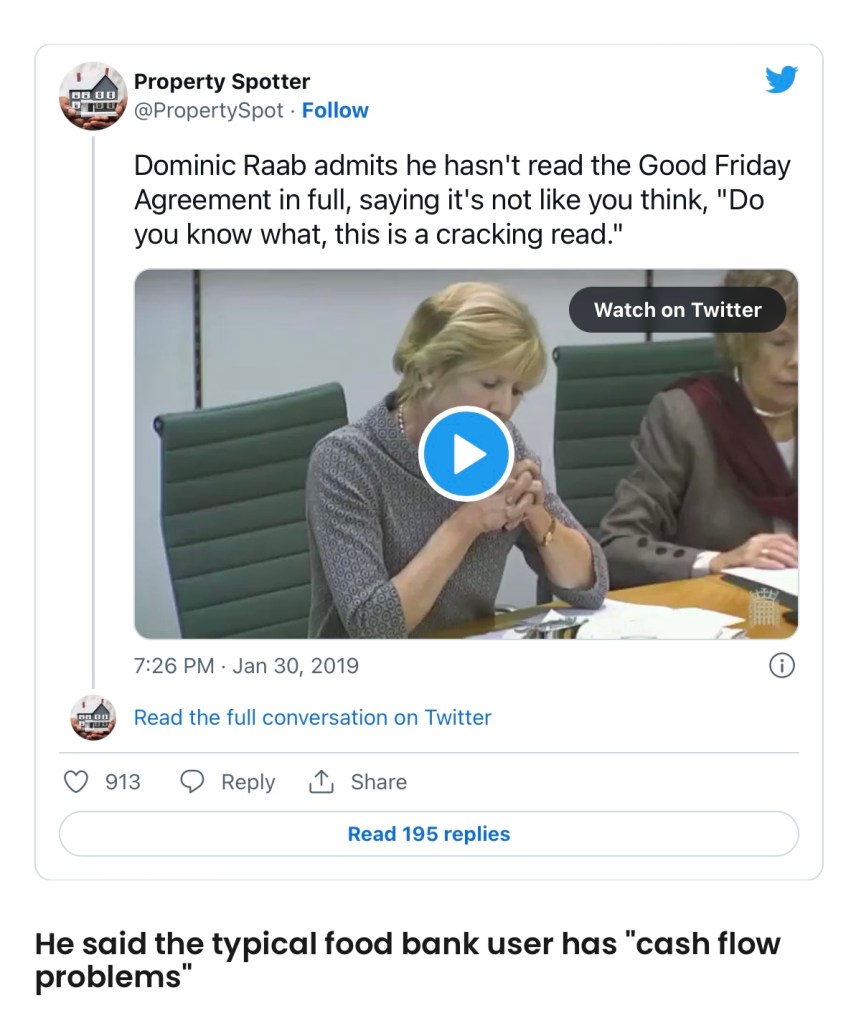Open the tweet info circle icon
851x1023 pixels.
(x=781, y=665)
